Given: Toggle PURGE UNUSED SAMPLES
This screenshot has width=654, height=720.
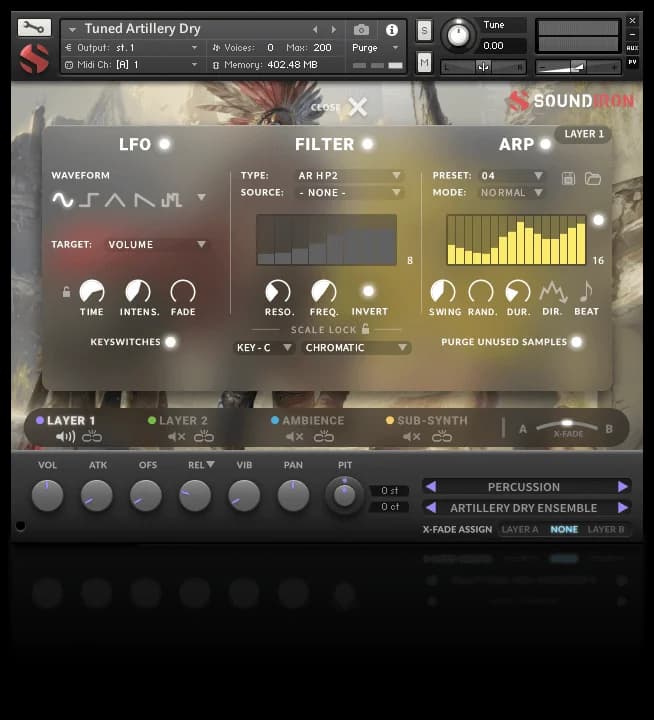Looking at the screenshot, I should coord(576,342).
